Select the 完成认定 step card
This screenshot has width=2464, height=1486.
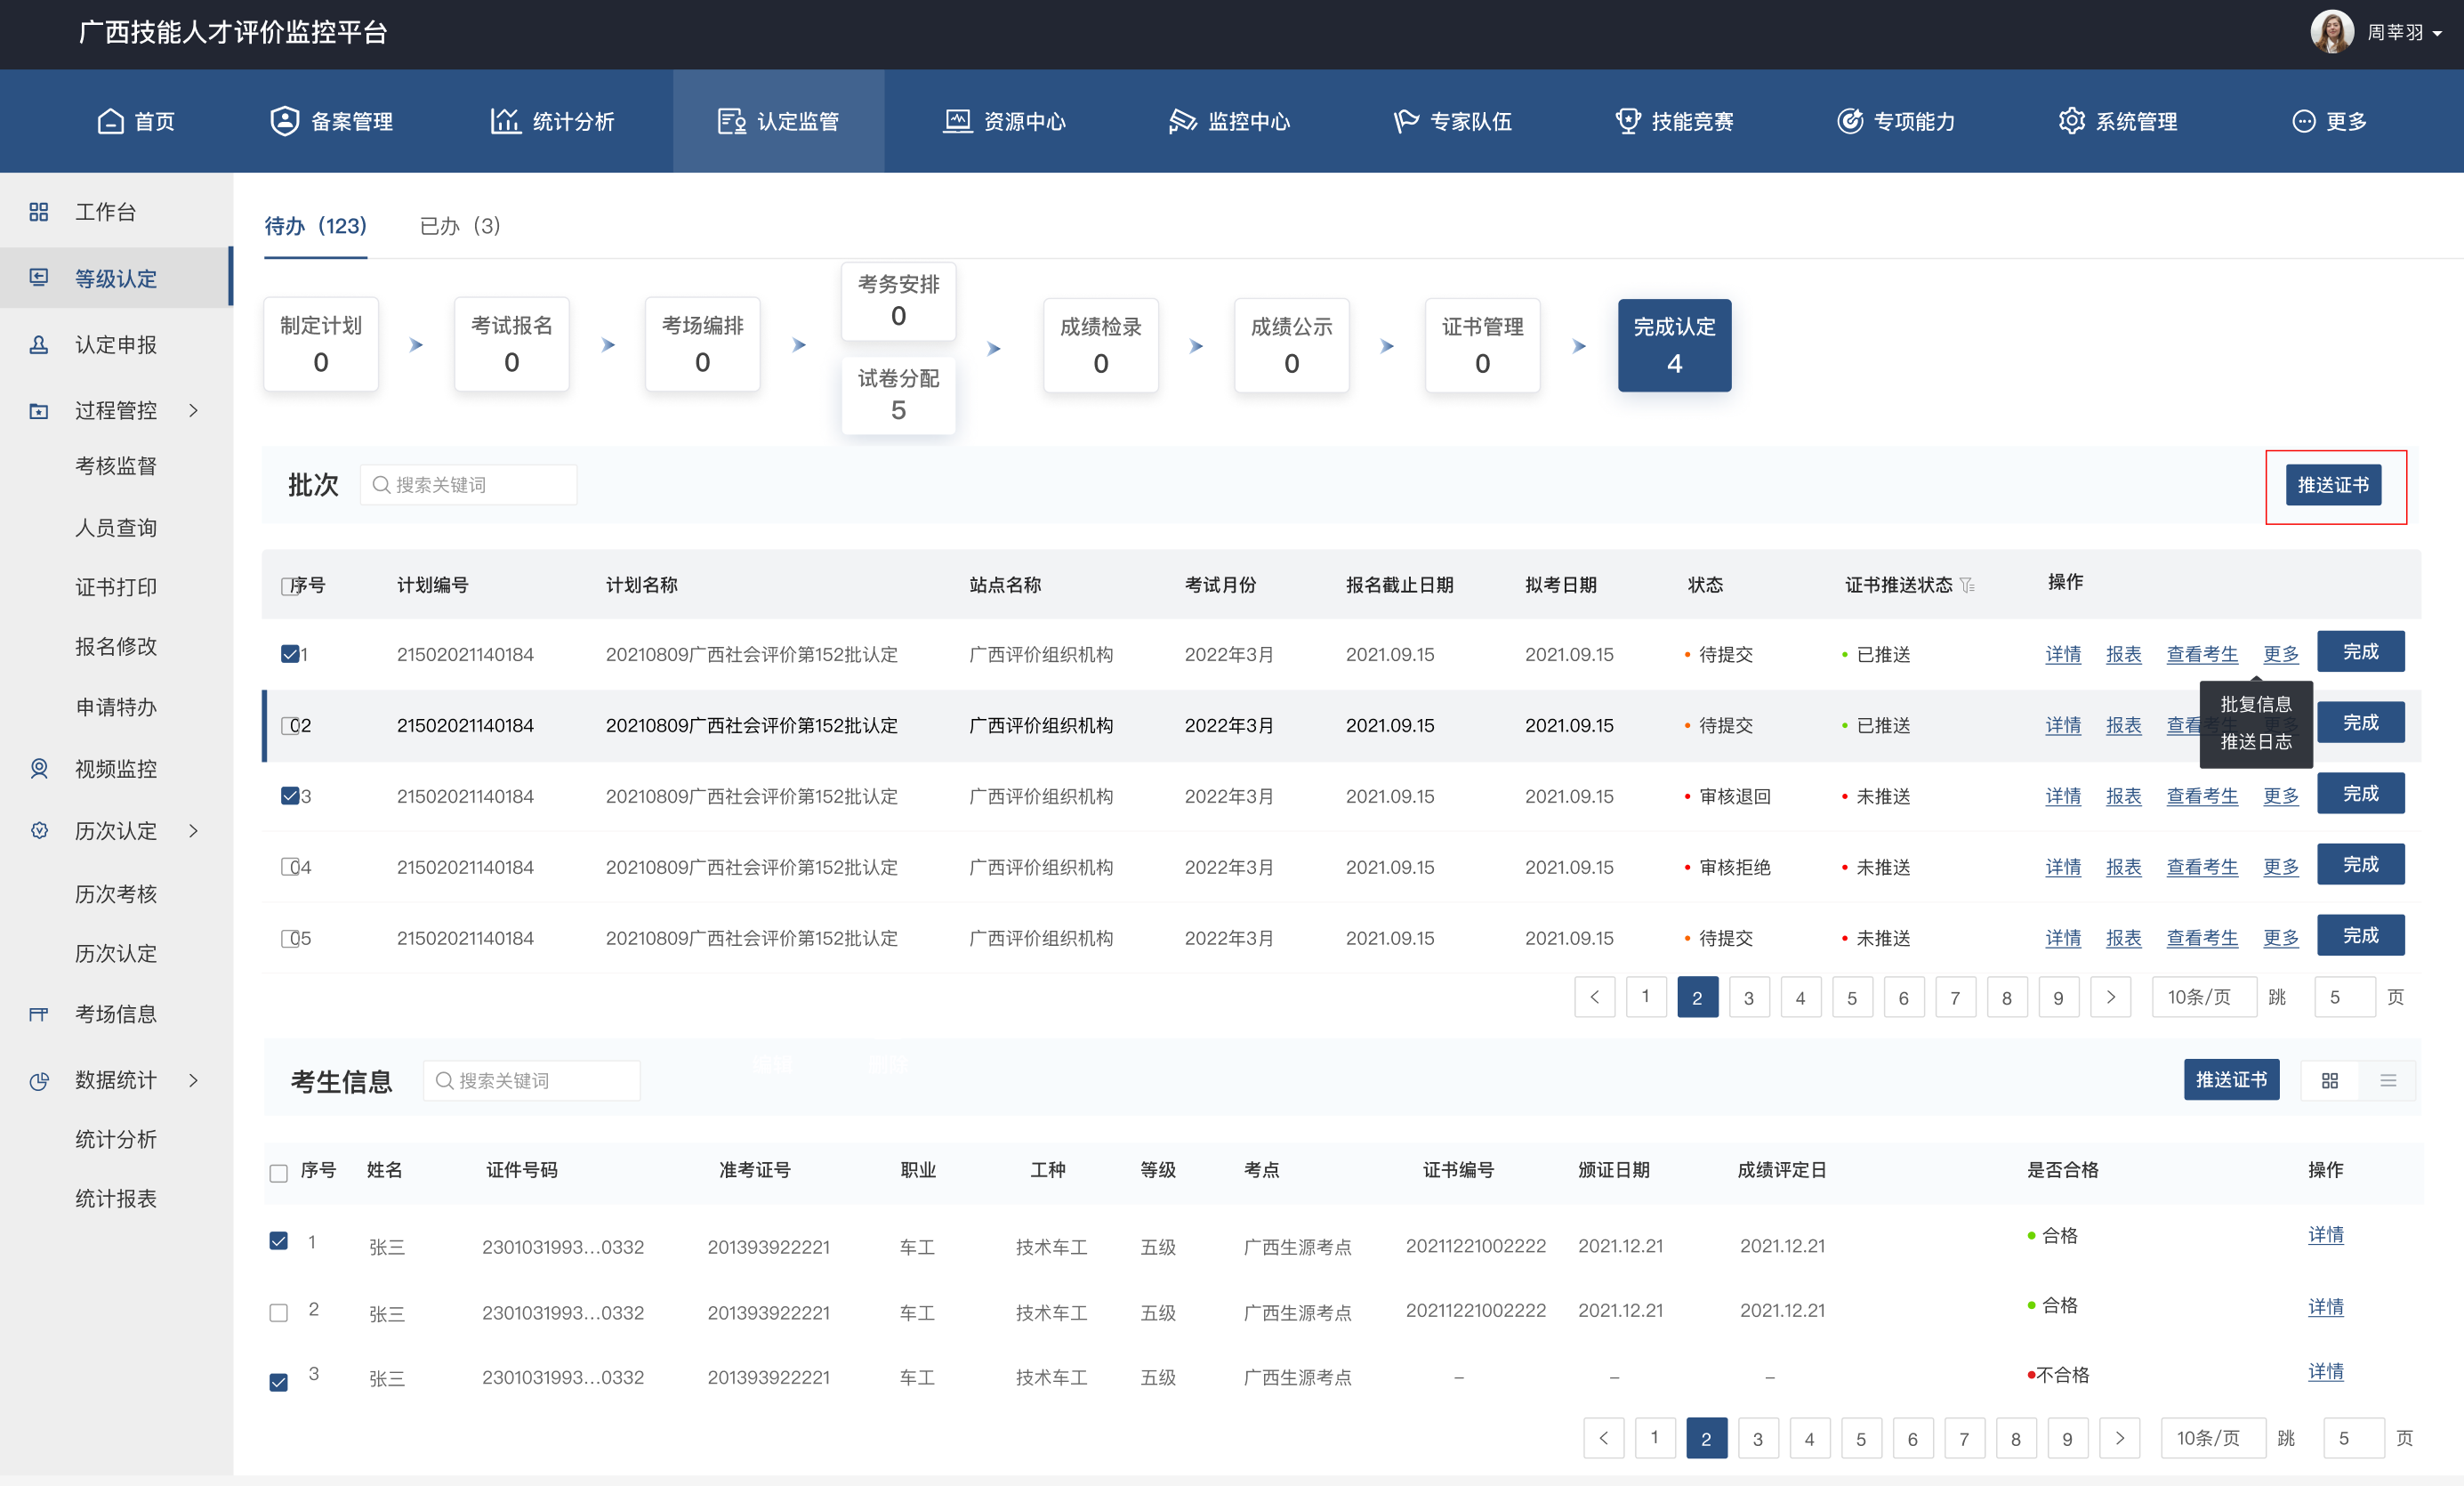[1674, 345]
